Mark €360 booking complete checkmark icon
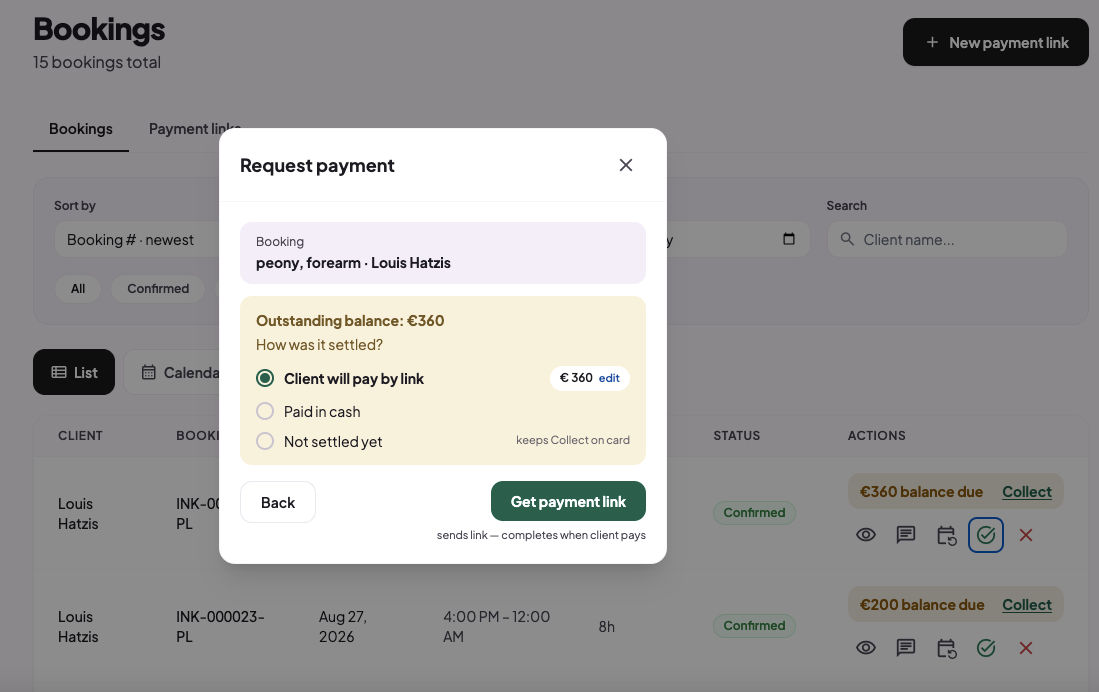 985,535
